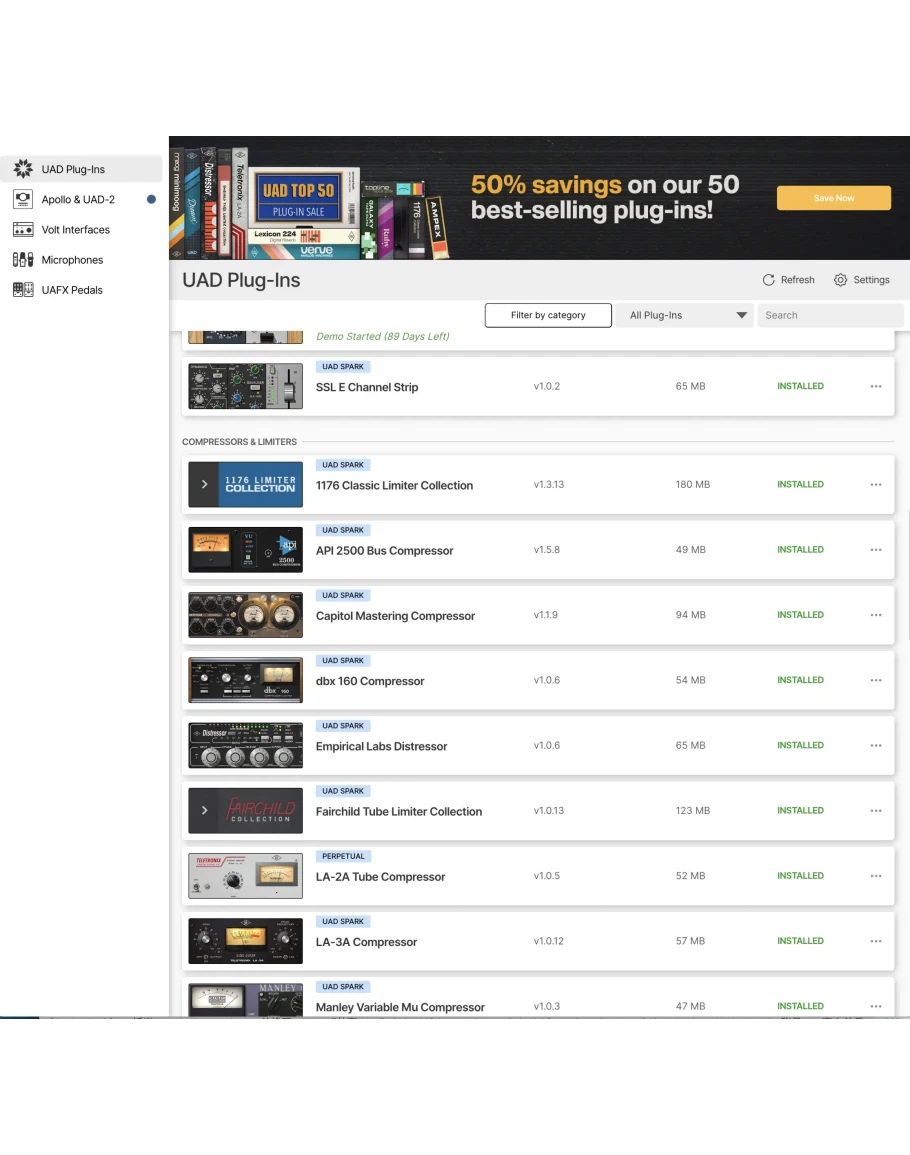Open options menu for LA-3A Compressor
This screenshot has width=910, height=1155.
pyautogui.click(x=875, y=941)
